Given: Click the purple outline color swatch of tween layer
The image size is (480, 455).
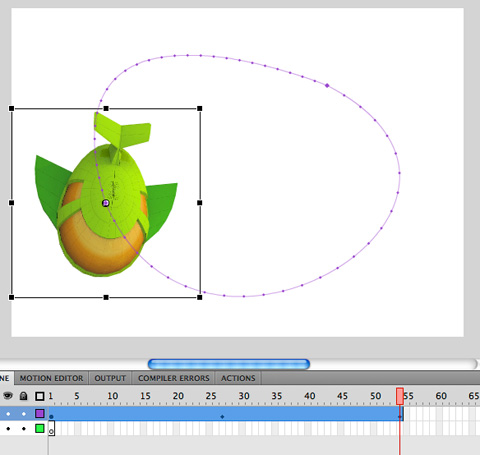Looking at the screenshot, I should coord(40,414).
